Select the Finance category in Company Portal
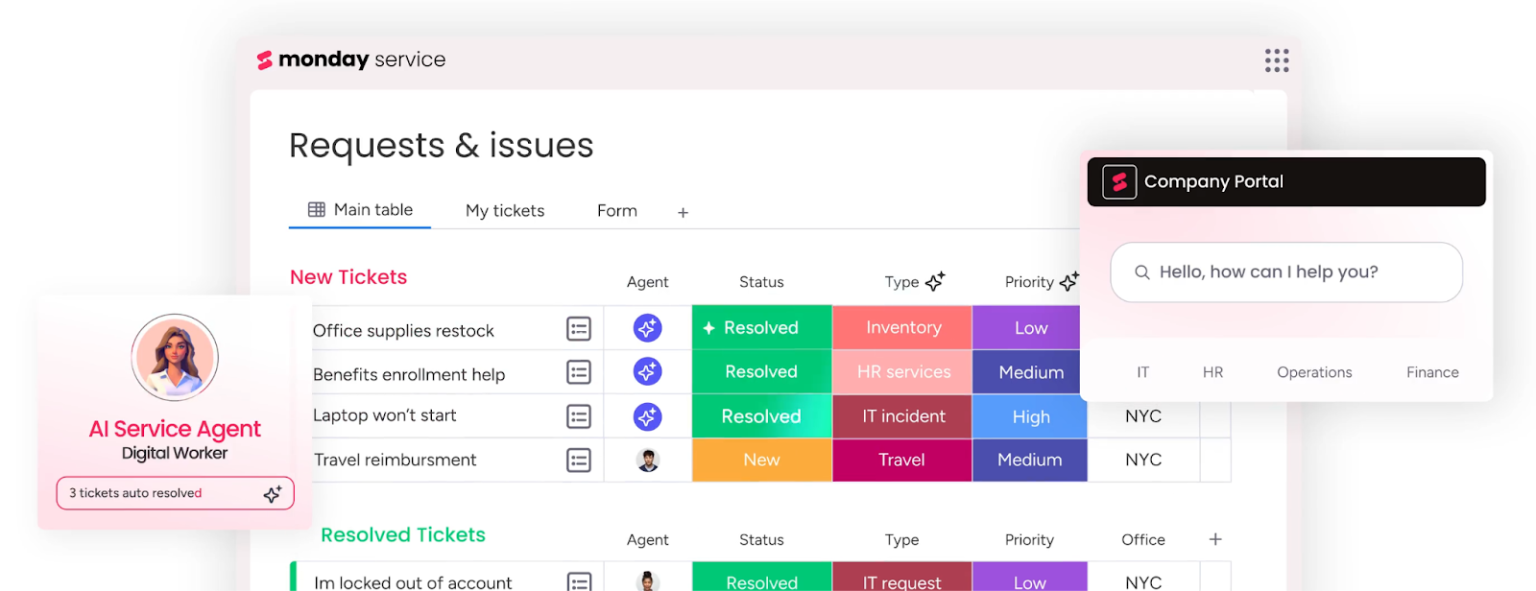The width and height of the screenshot is (1536, 591). coord(1432,372)
